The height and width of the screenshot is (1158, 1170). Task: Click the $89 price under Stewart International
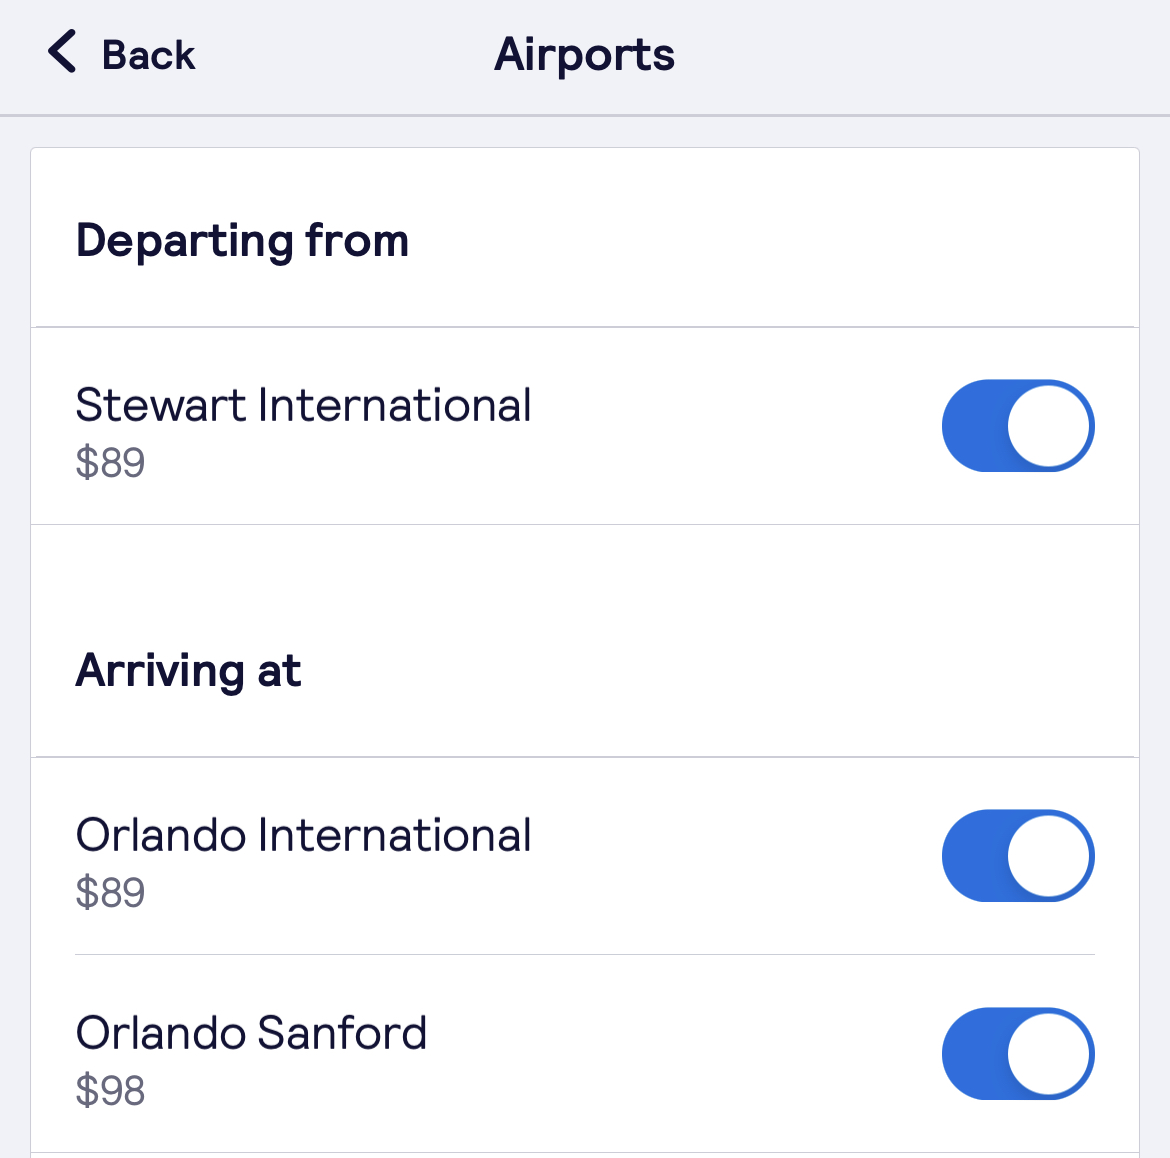(110, 463)
